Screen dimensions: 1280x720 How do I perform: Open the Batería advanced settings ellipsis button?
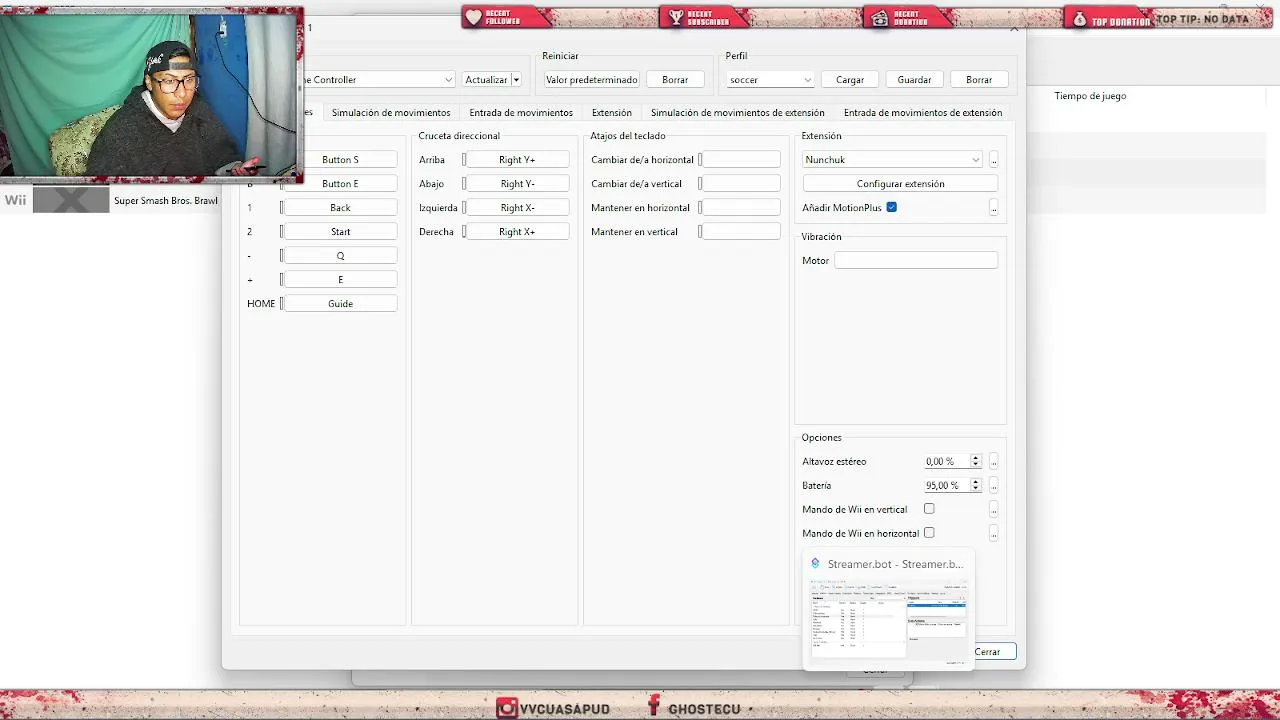coord(994,486)
